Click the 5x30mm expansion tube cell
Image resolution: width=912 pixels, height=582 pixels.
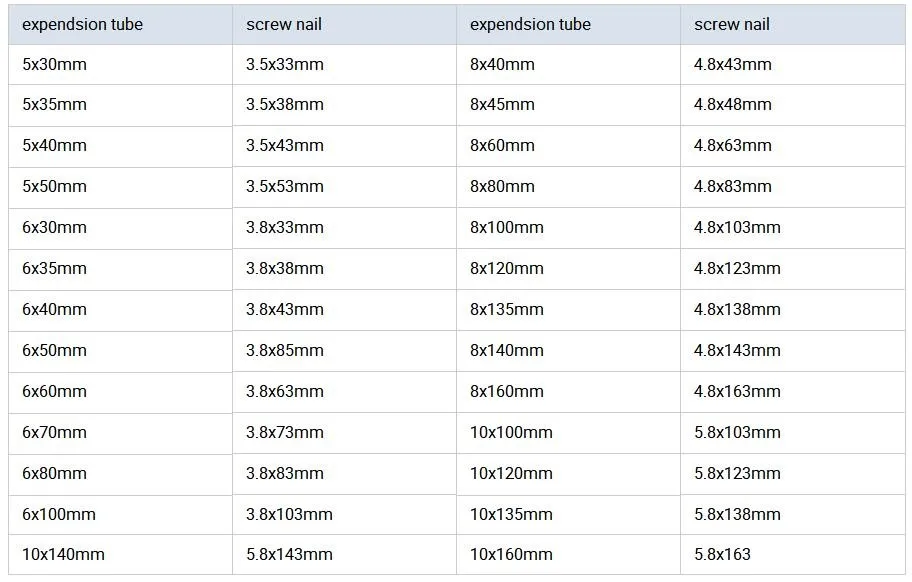[54, 64]
